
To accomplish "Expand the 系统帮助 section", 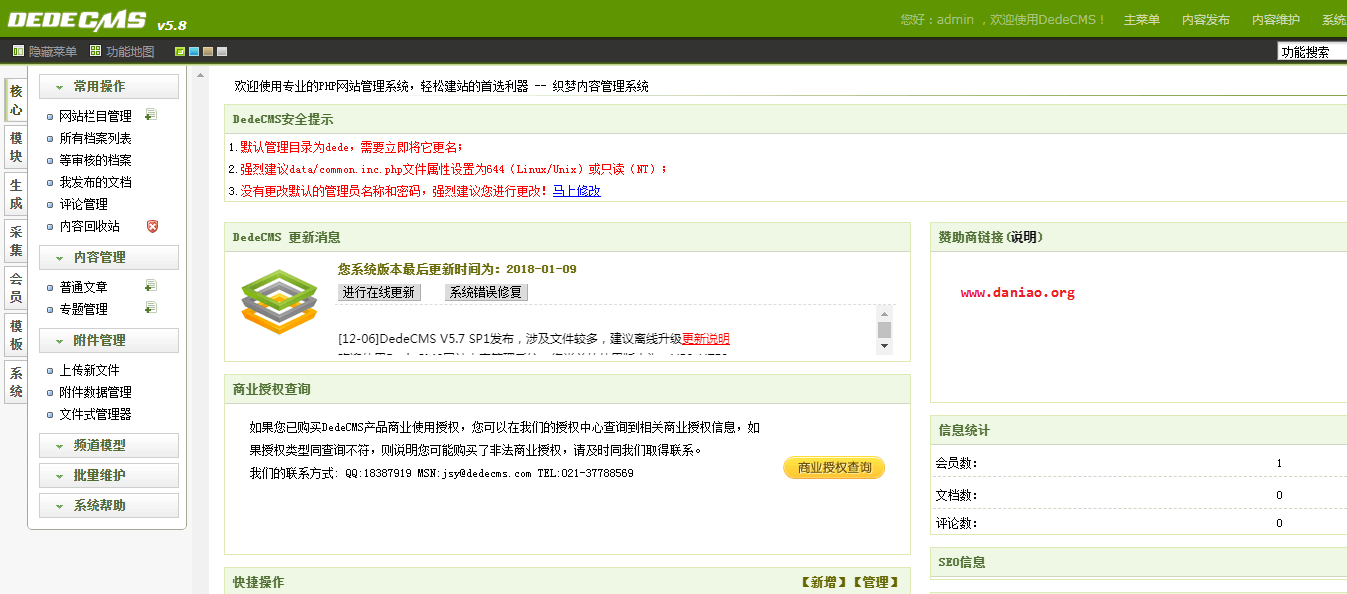I will (109, 506).
